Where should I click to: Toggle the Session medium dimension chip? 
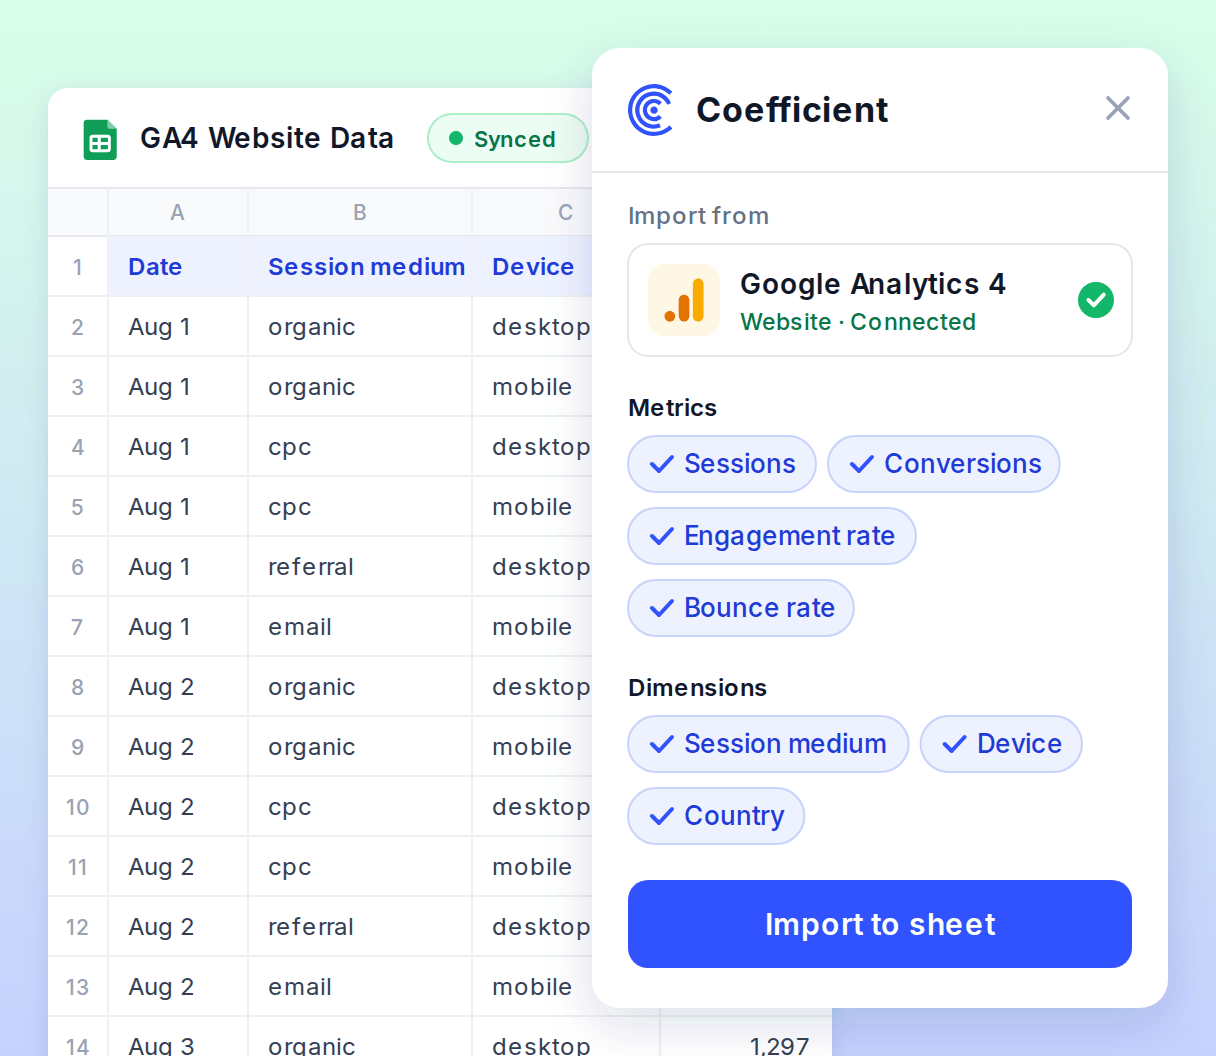[768, 744]
